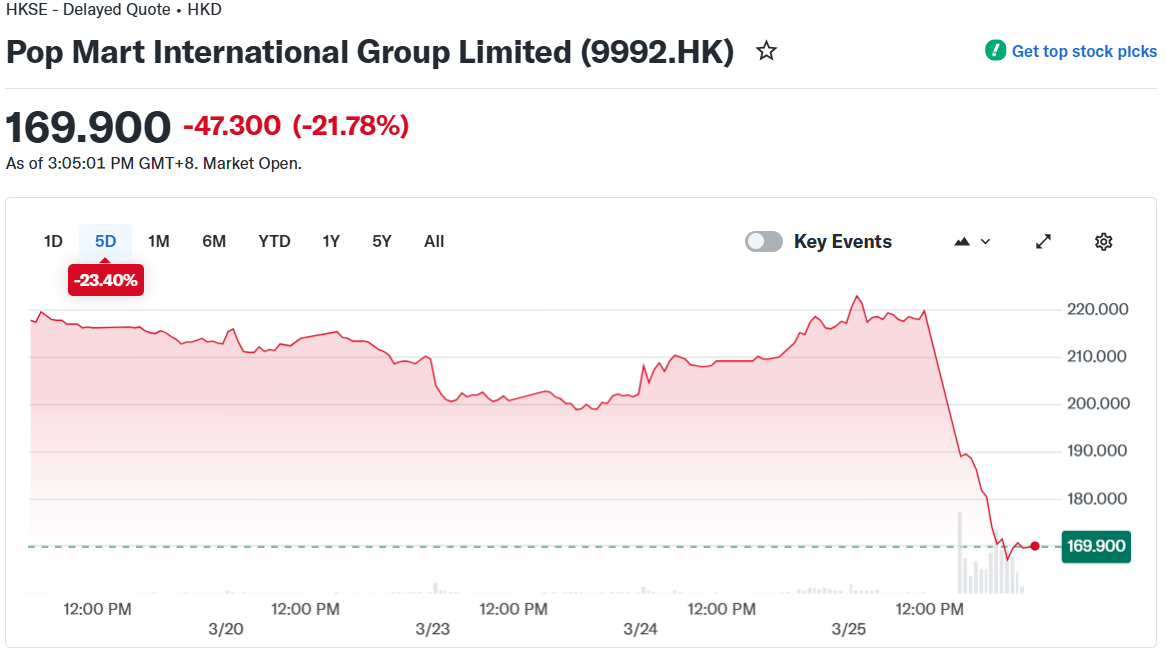Select the 5D time range

(105, 241)
